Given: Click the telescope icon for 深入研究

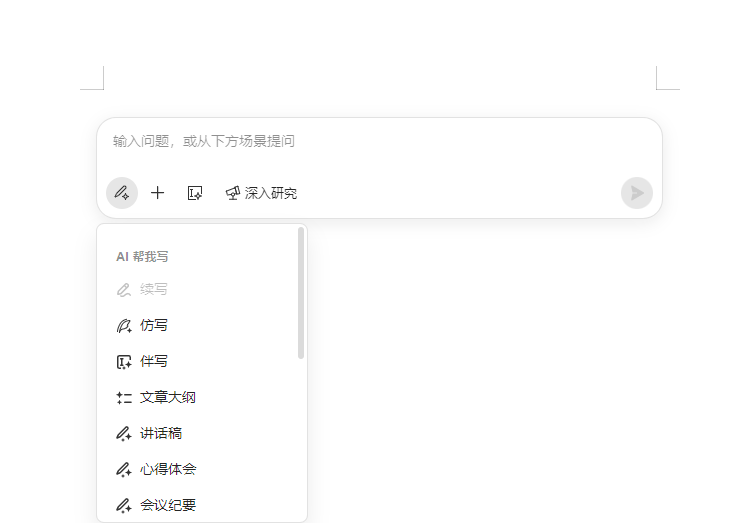Looking at the screenshot, I should pyautogui.click(x=232, y=193).
